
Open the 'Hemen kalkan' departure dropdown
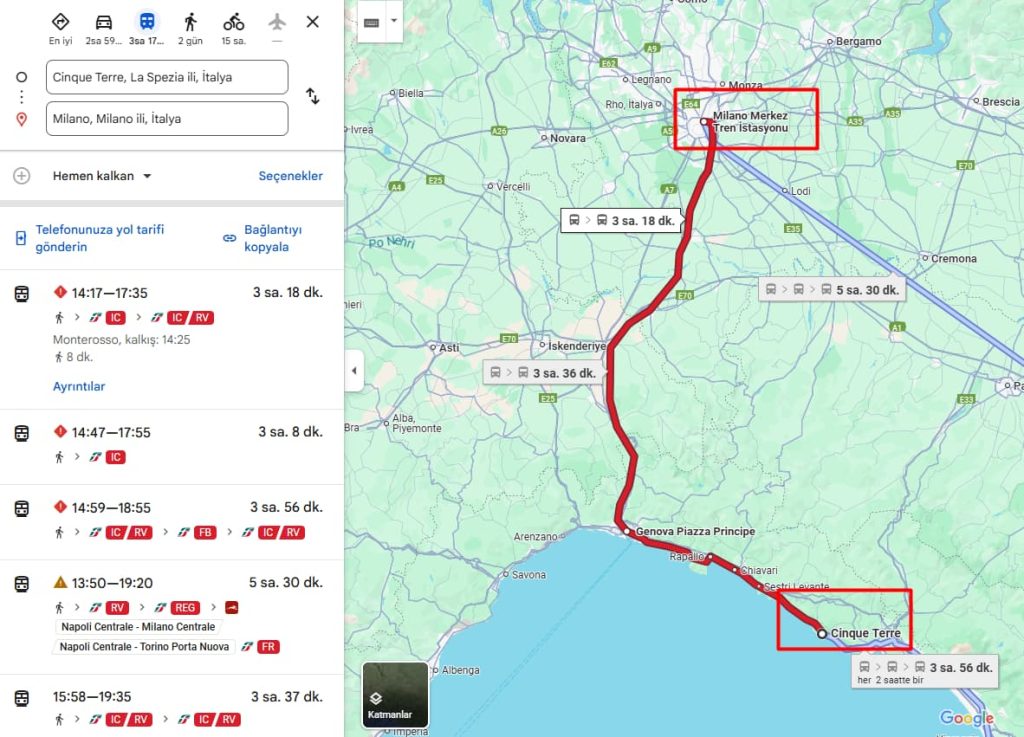[x=102, y=176]
